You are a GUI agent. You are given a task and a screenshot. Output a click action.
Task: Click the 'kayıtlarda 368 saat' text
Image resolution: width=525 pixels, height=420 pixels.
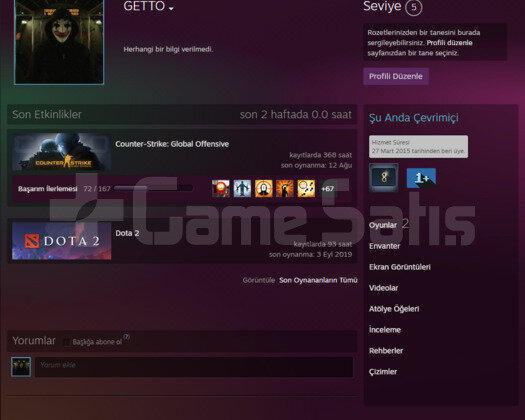coord(320,155)
